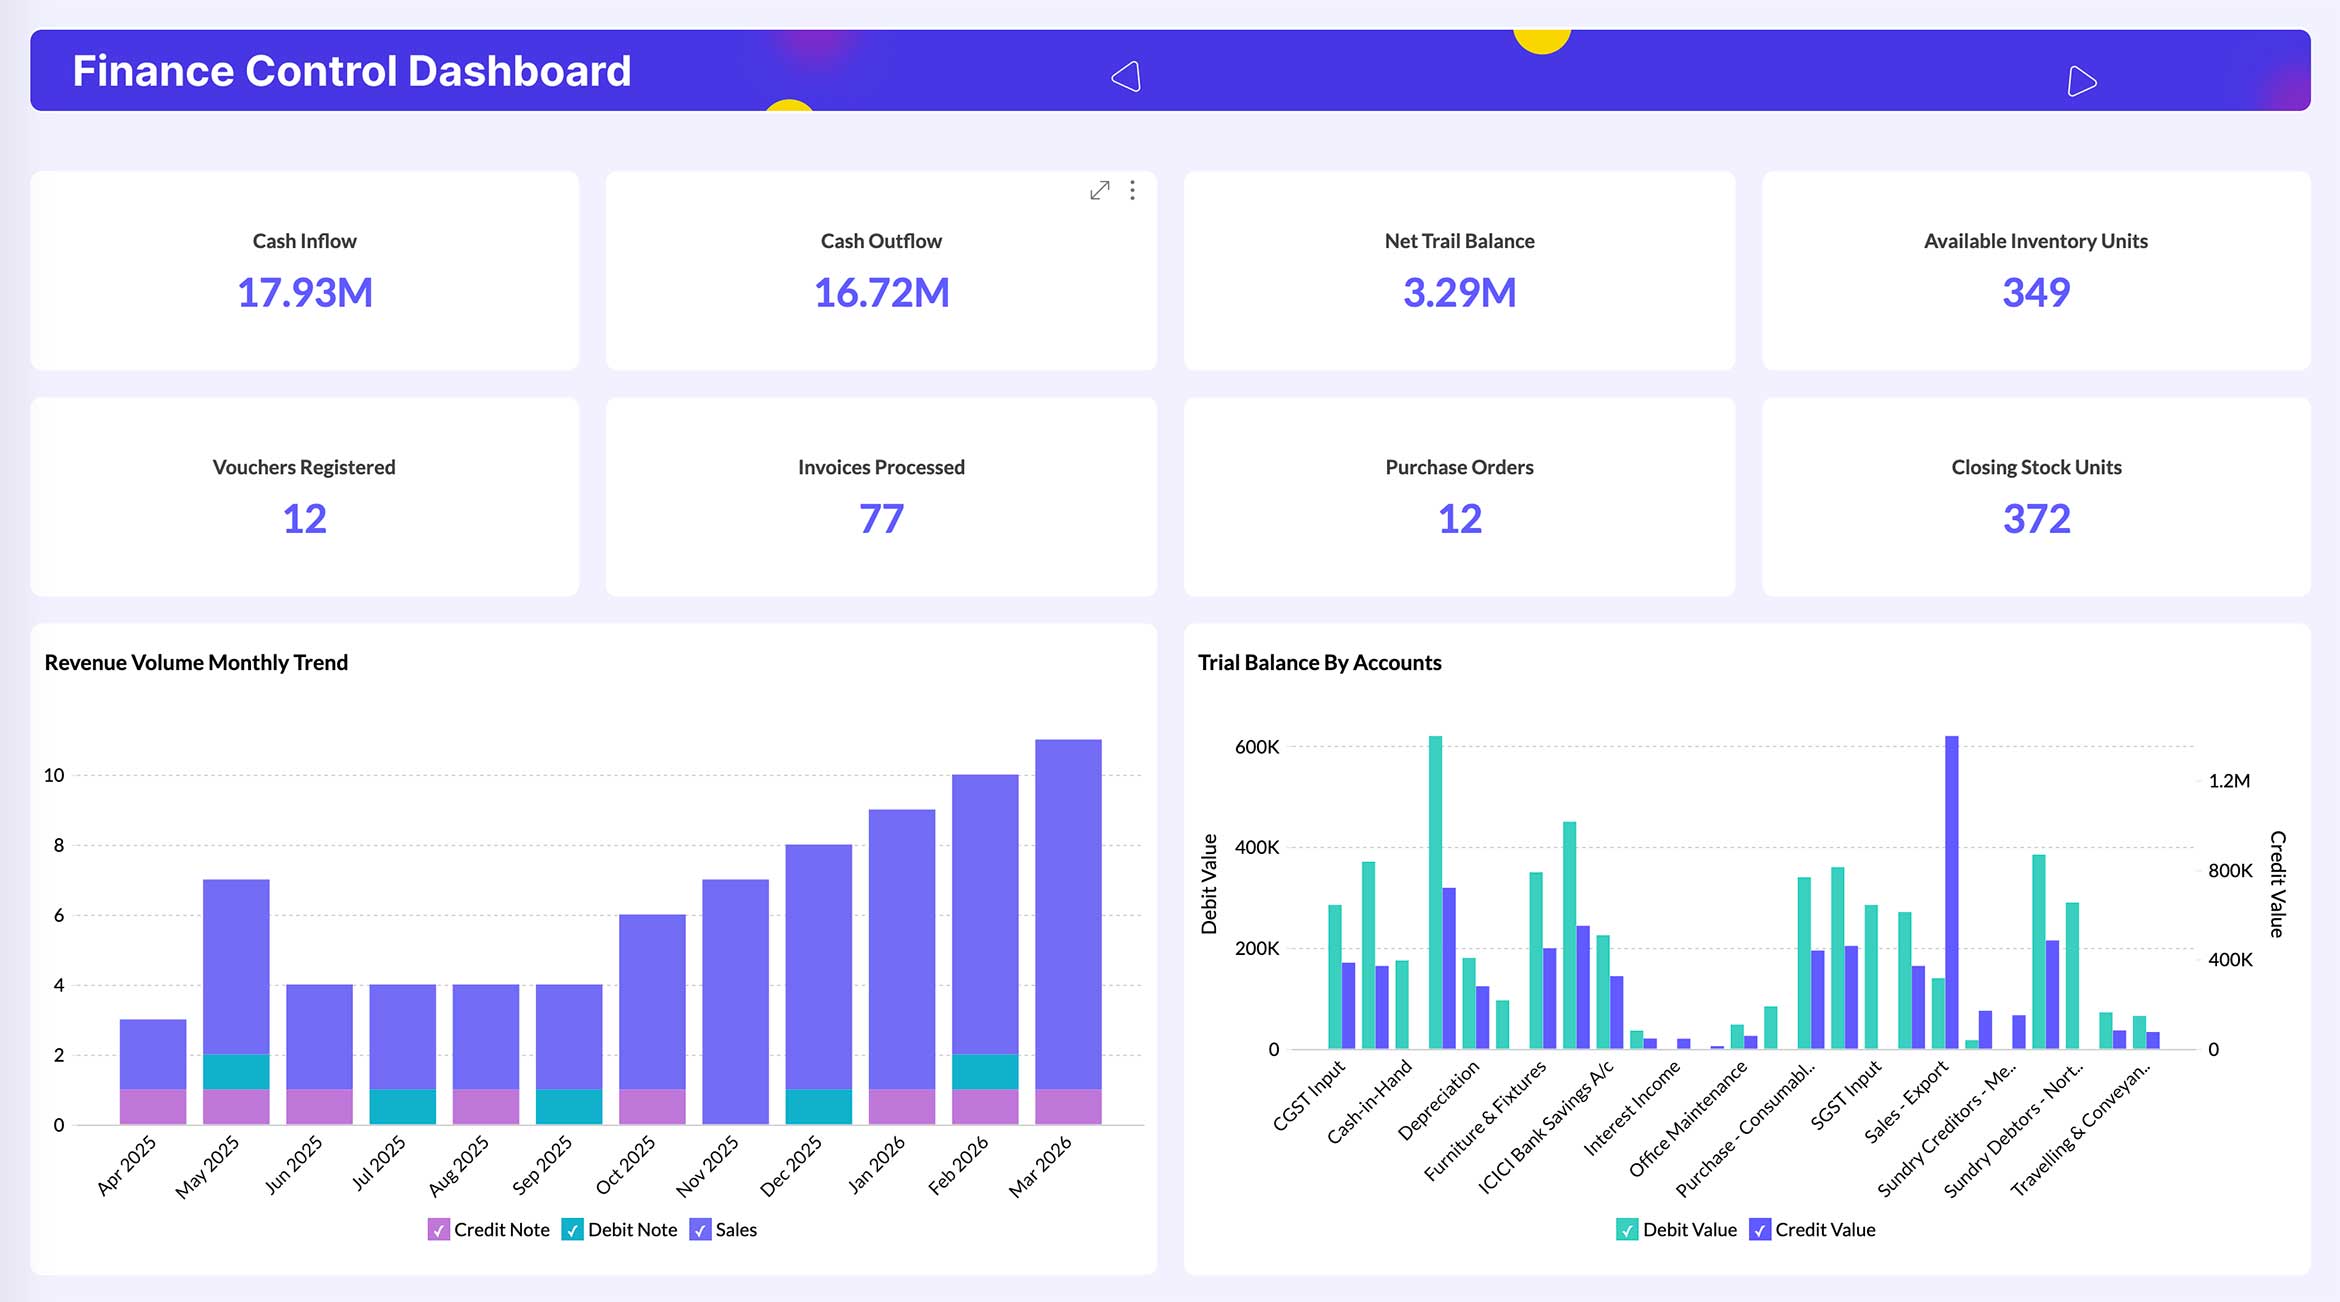
Task: Click the Cash Inflow card label
Action: point(304,241)
